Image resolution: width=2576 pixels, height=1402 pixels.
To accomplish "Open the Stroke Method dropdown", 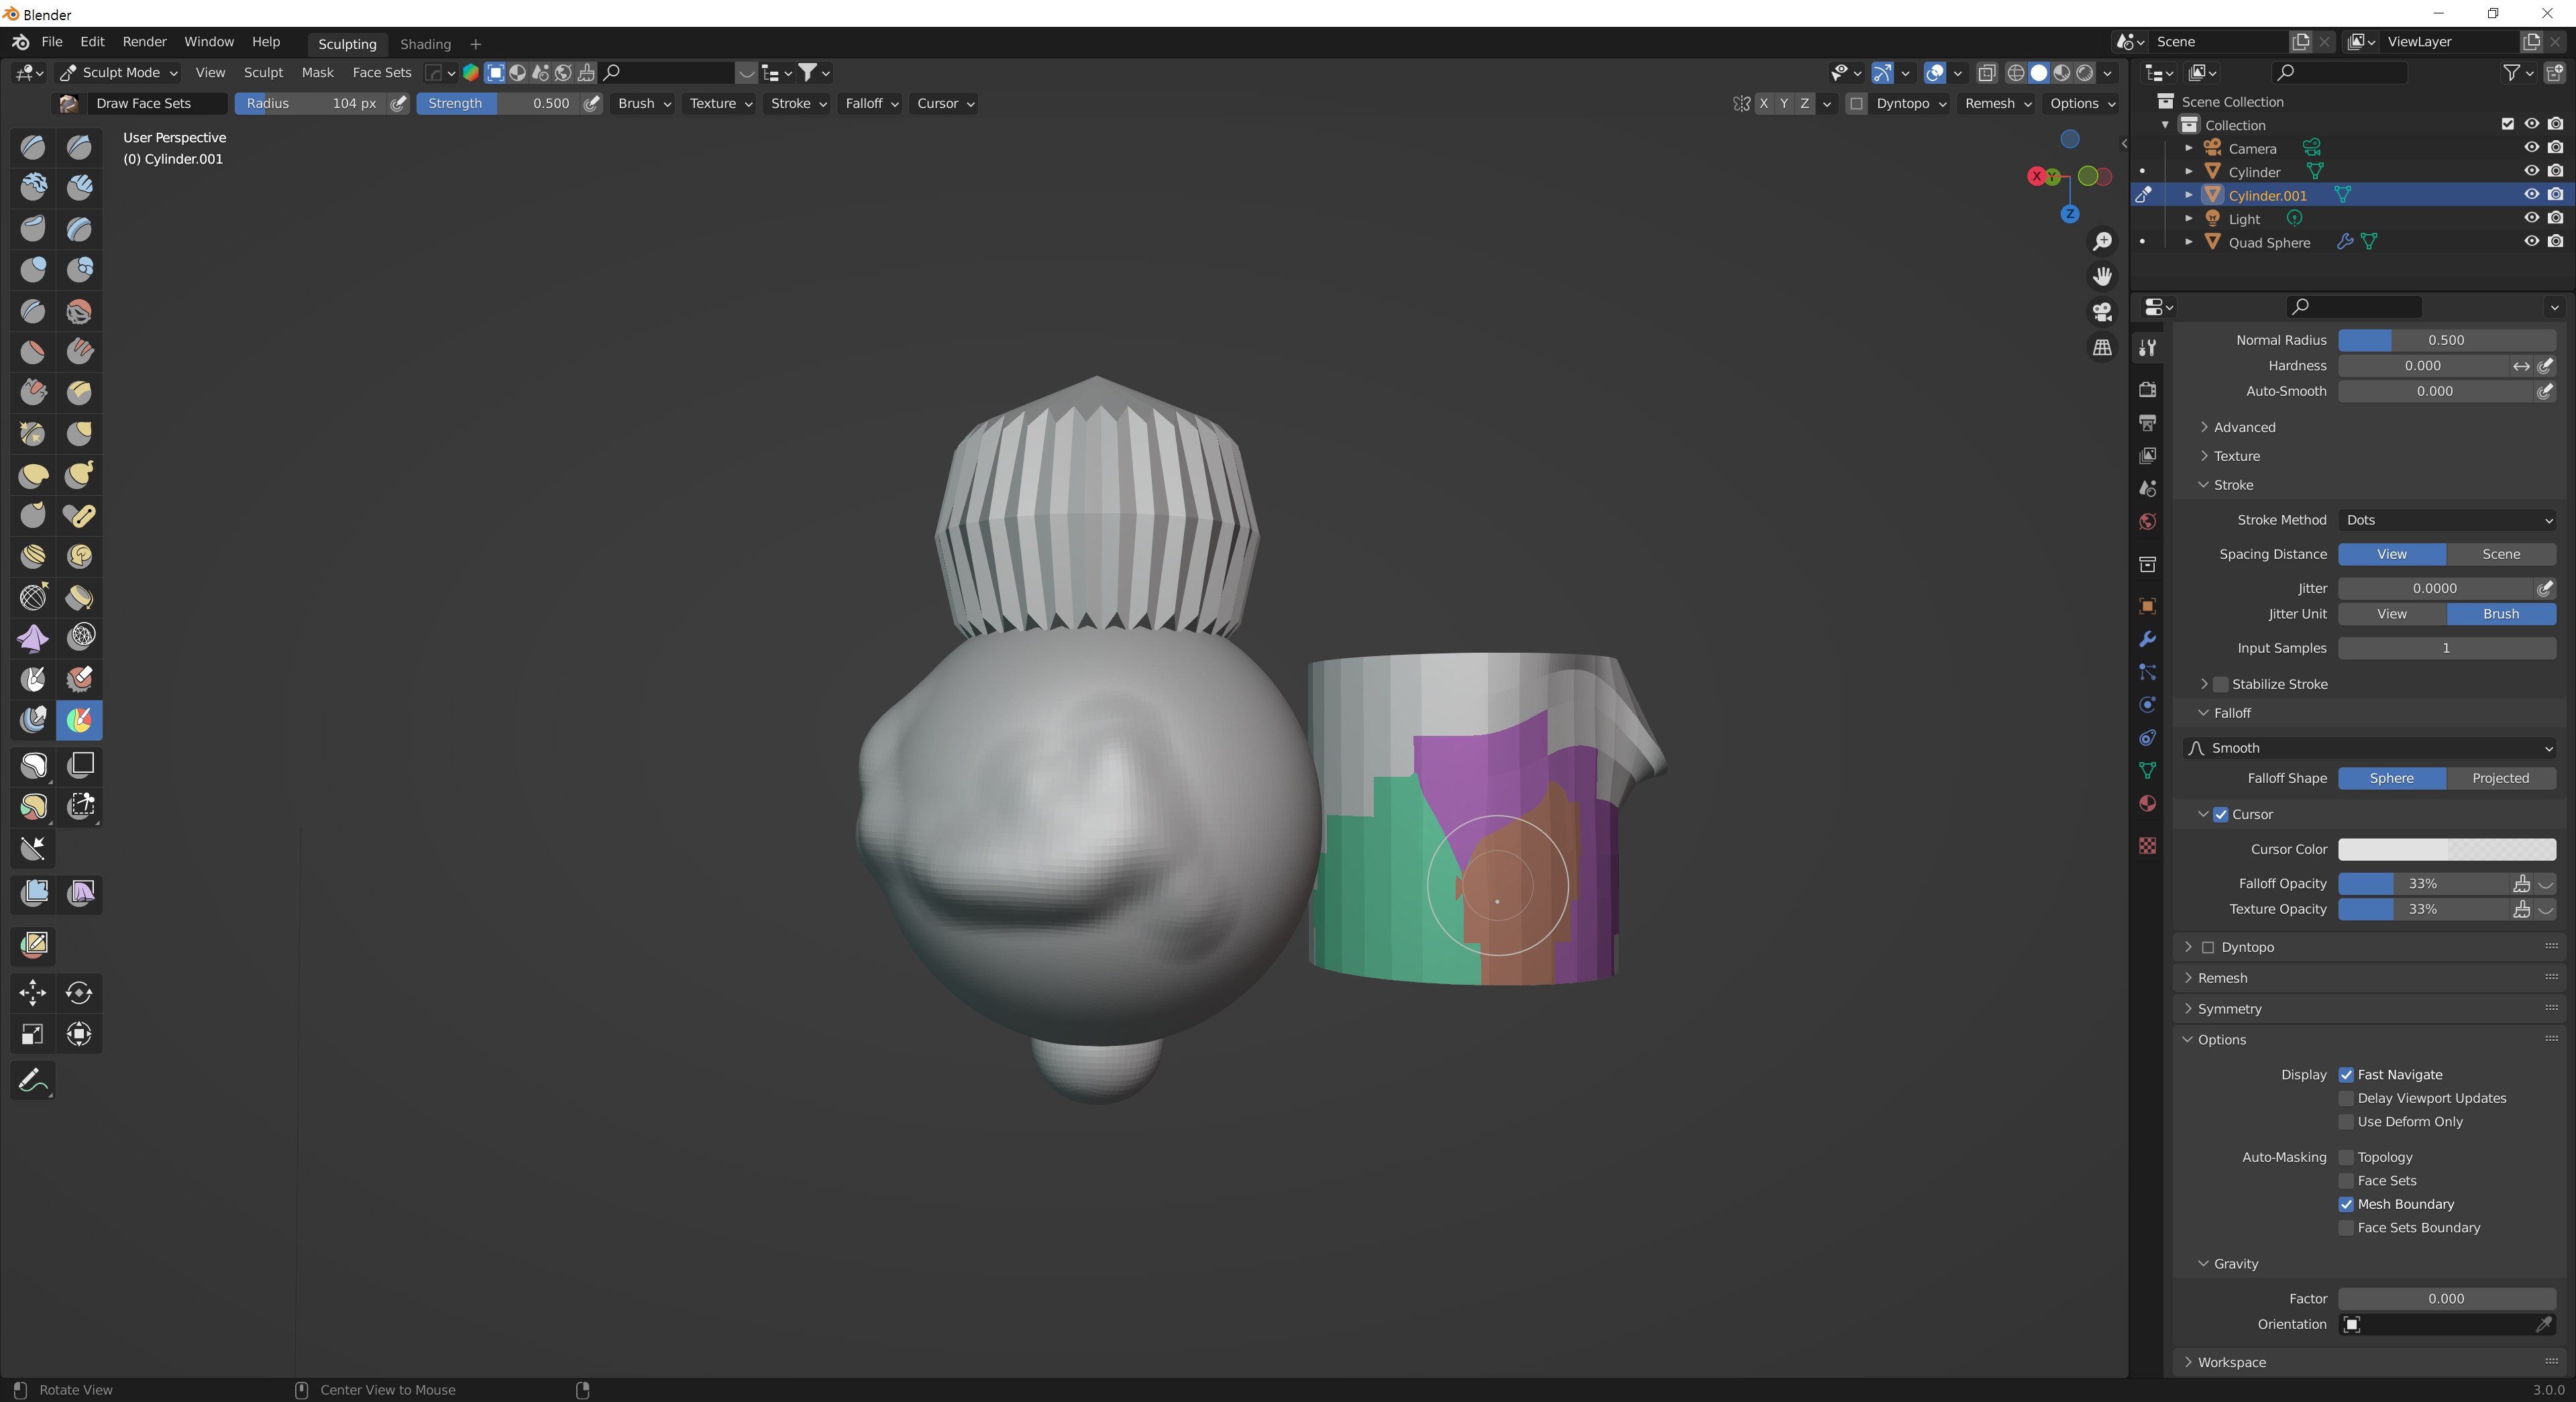I will coord(2446,520).
